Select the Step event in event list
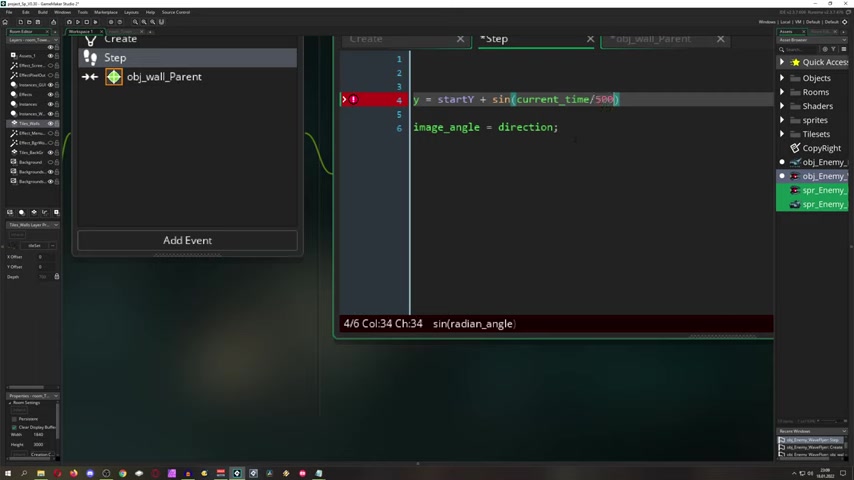The height and width of the screenshot is (480, 854). [188, 58]
